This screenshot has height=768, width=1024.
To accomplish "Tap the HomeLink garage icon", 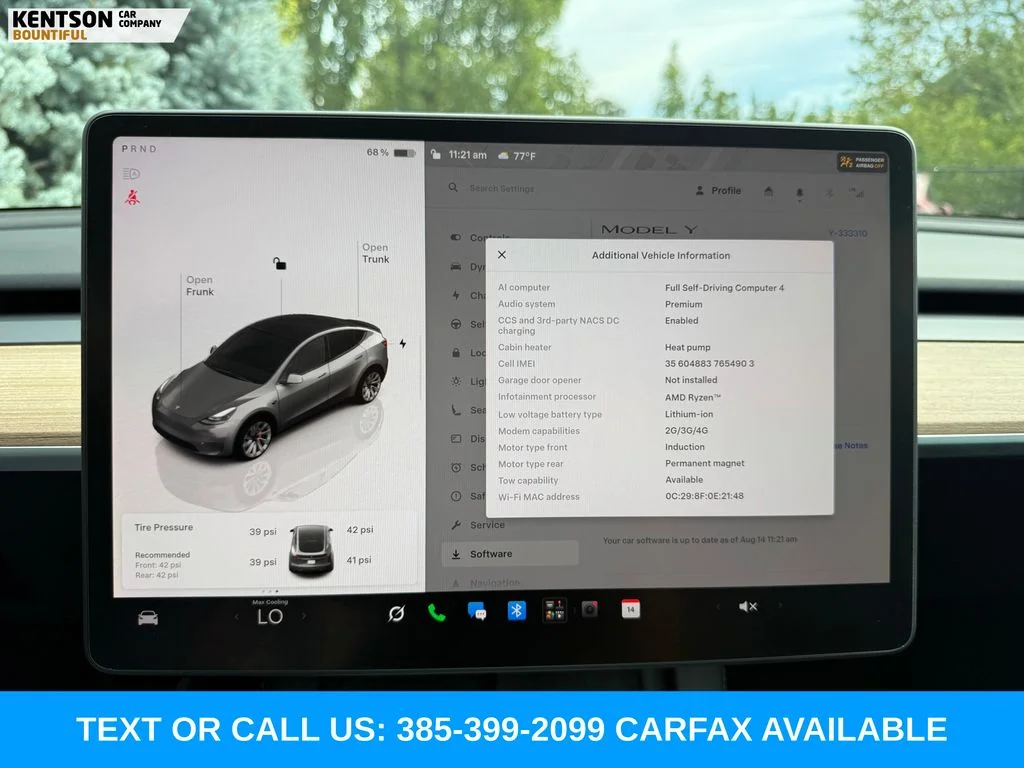I will point(769,191).
